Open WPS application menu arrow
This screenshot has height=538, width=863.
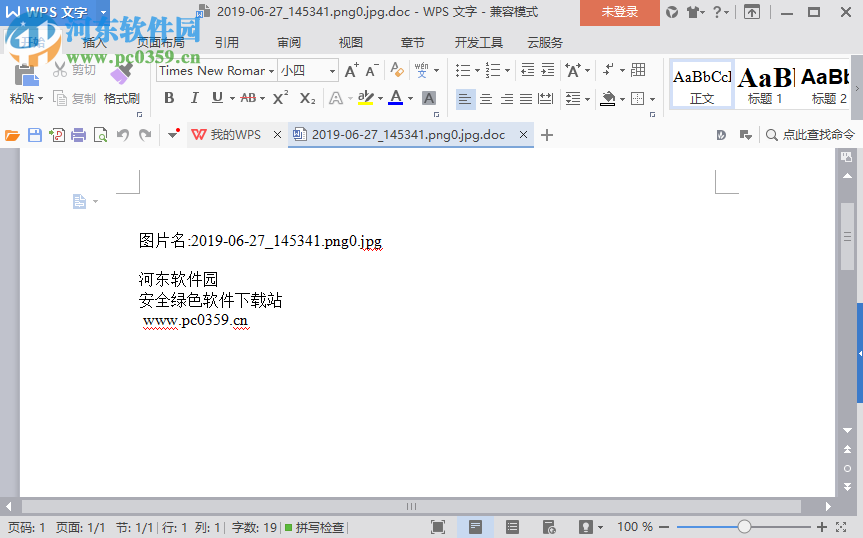[103, 12]
